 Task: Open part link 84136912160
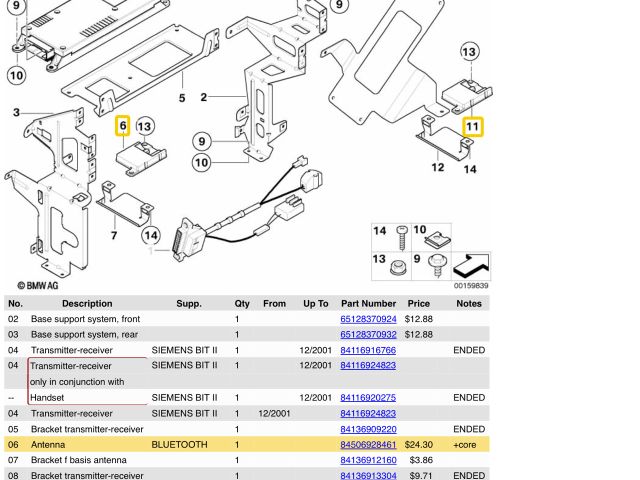point(368,460)
